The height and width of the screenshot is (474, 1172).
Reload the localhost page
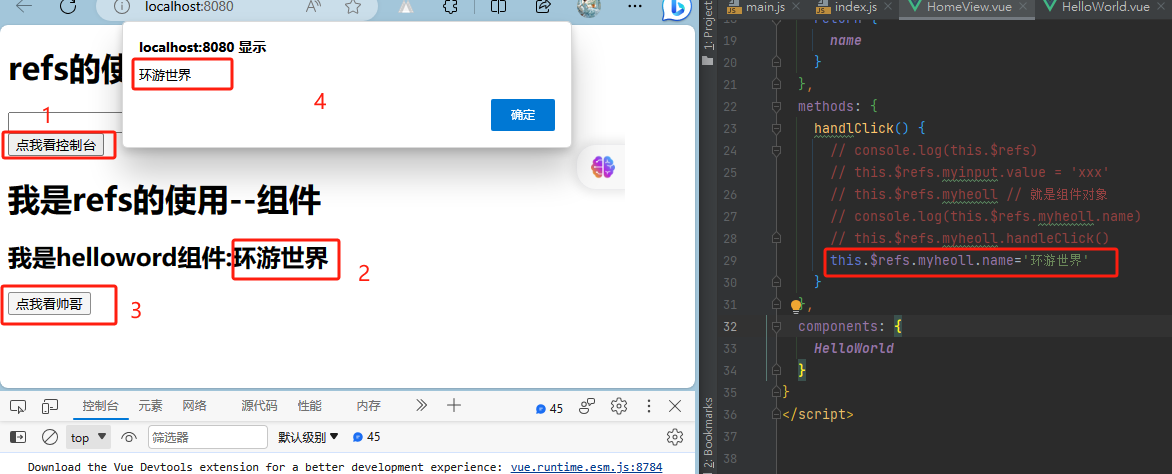pos(68,7)
